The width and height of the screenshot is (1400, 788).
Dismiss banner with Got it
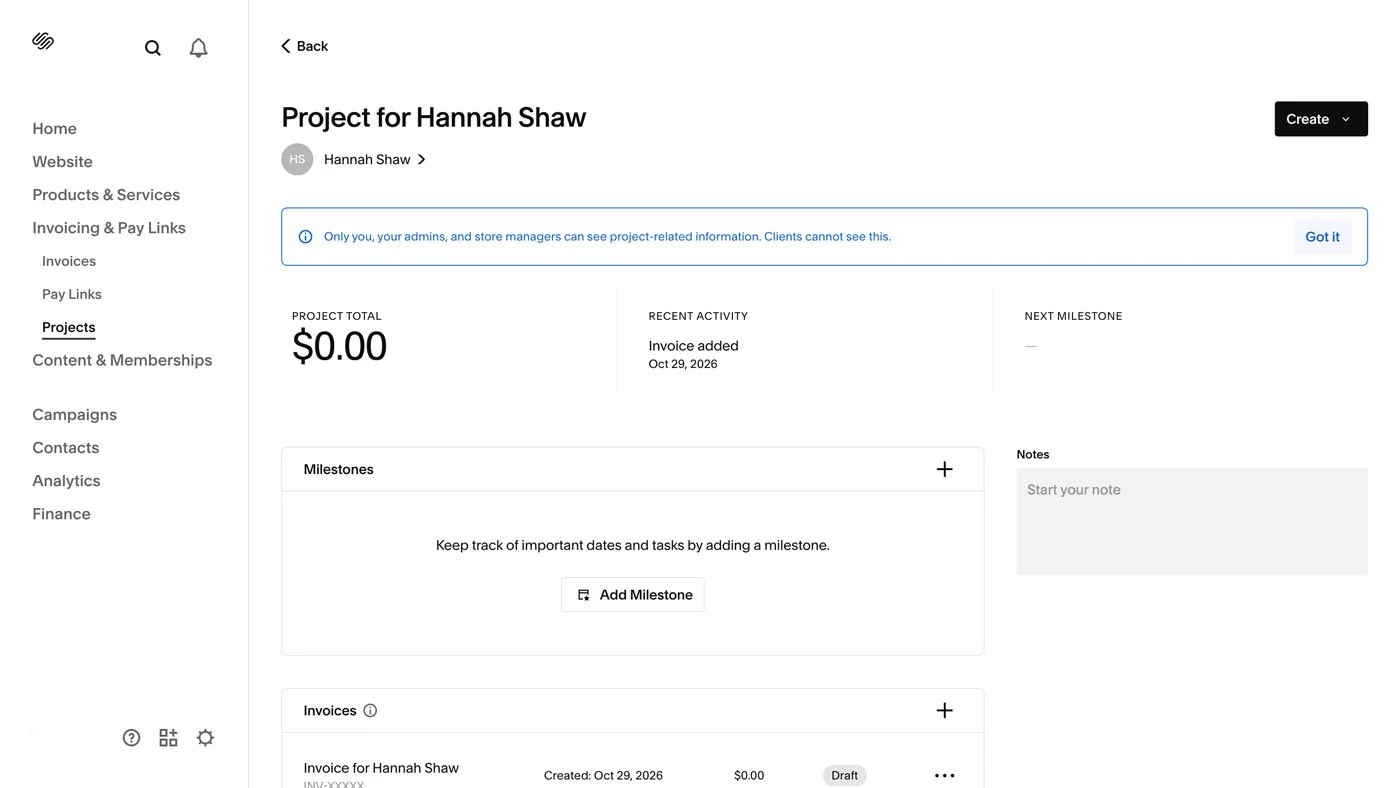[1322, 237]
